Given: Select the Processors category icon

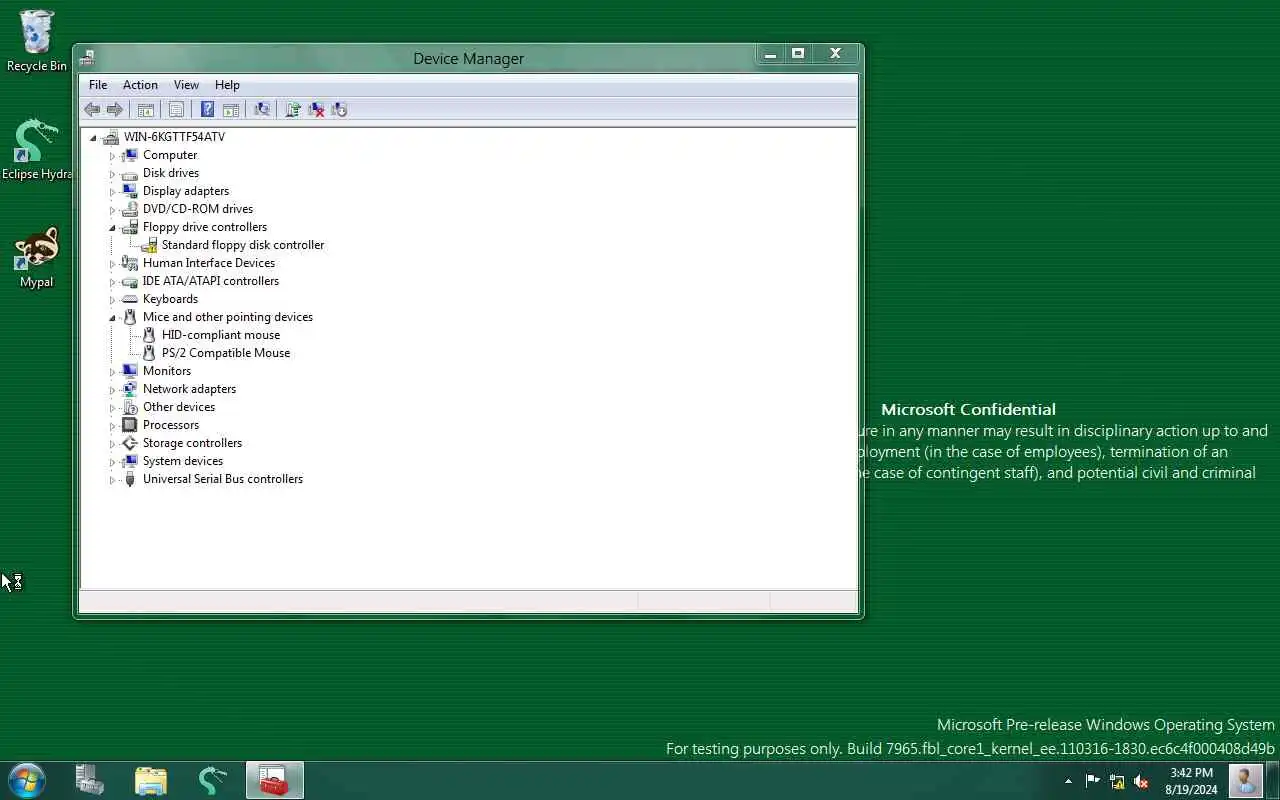Looking at the screenshot, I should point(129,425).
